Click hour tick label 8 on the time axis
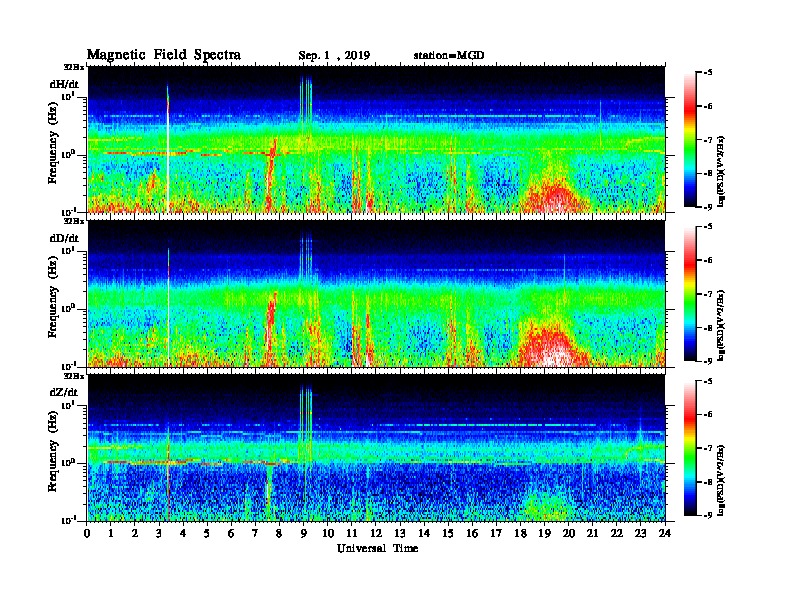Screen dimensions: 792x612 pos(279,533)
